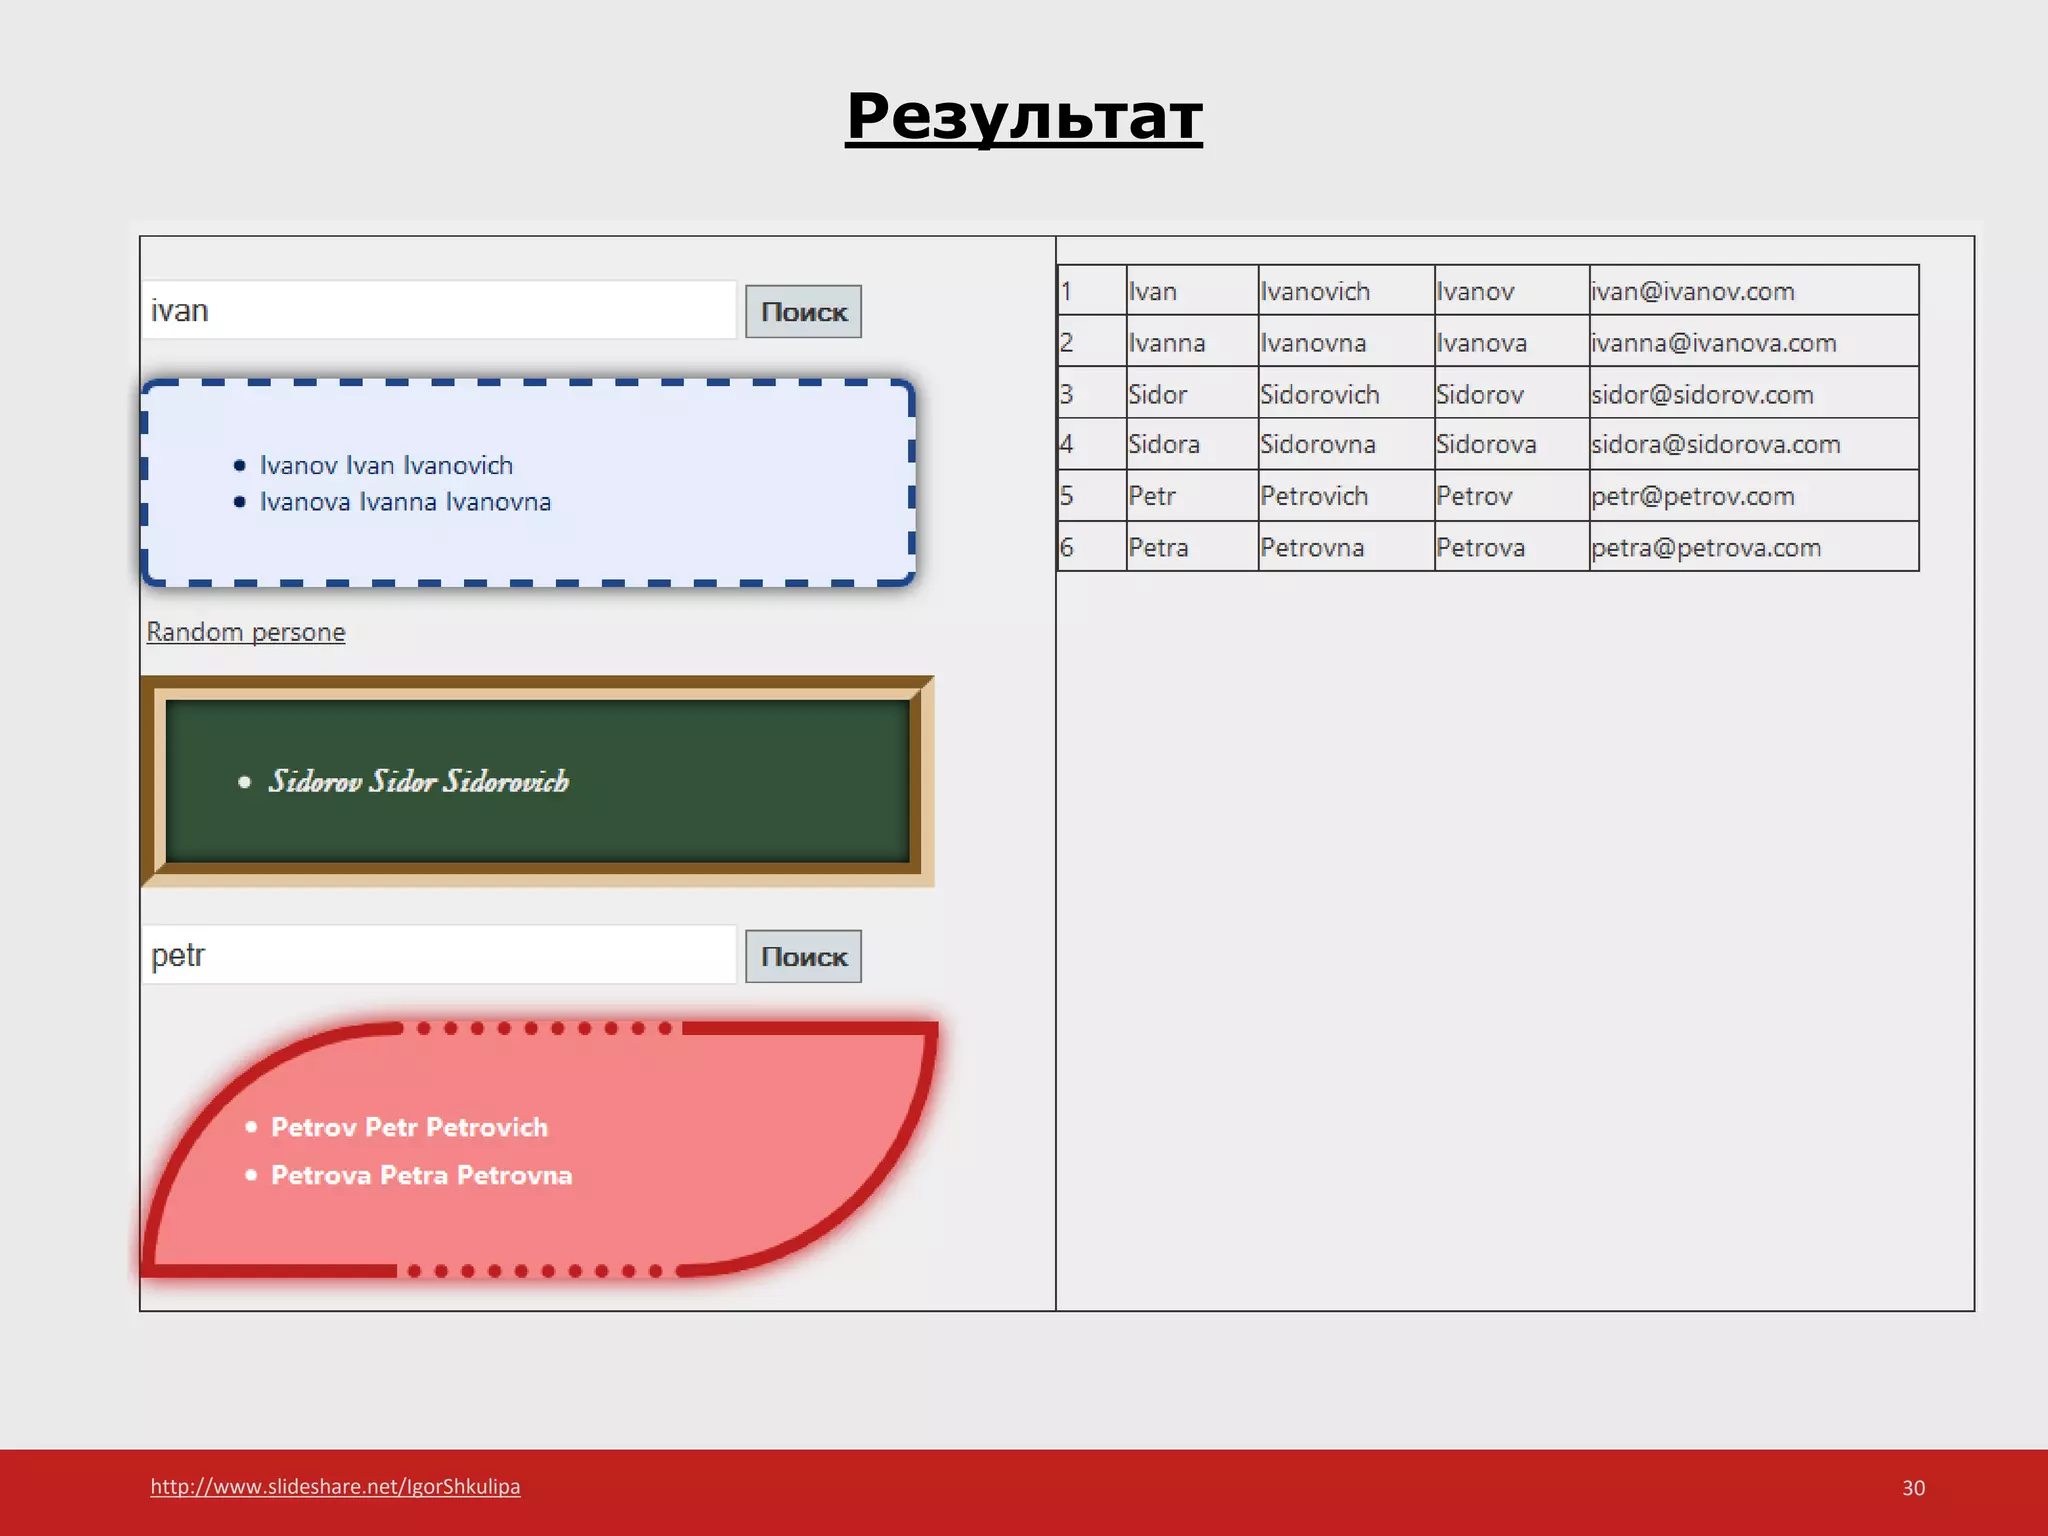Click the slide number '30'
Screen dimensions: 2048x1536
1913,1488
